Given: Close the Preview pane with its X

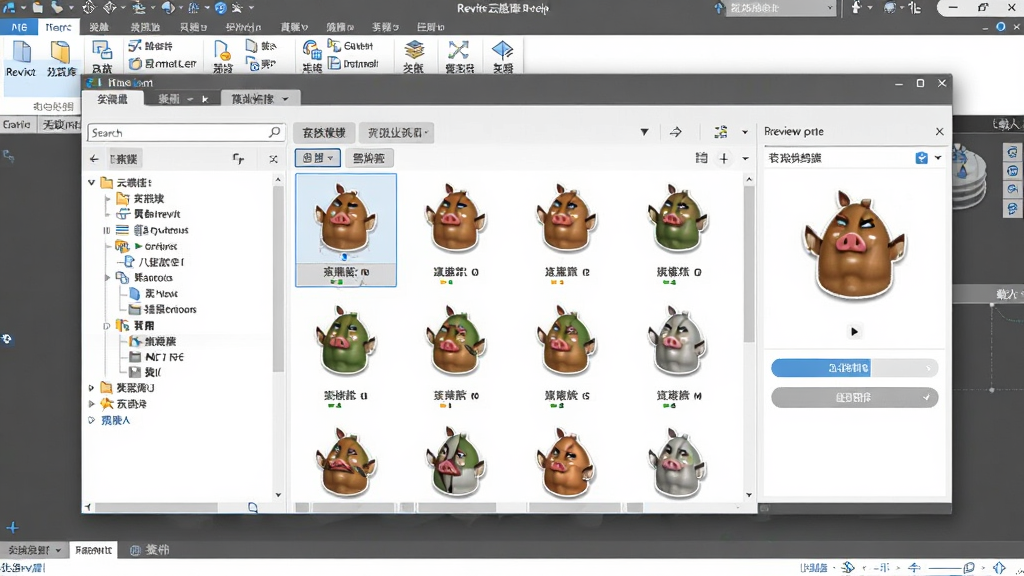Looking at the screenshot, I should pyautogui.click(x=939, y=131).
